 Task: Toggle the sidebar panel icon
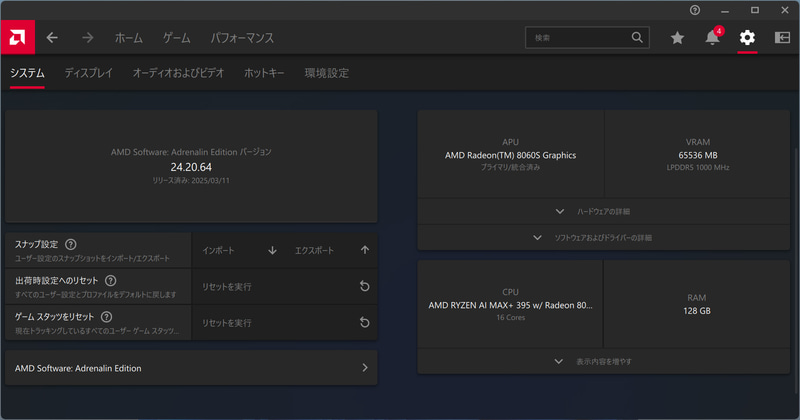point(782,37)
